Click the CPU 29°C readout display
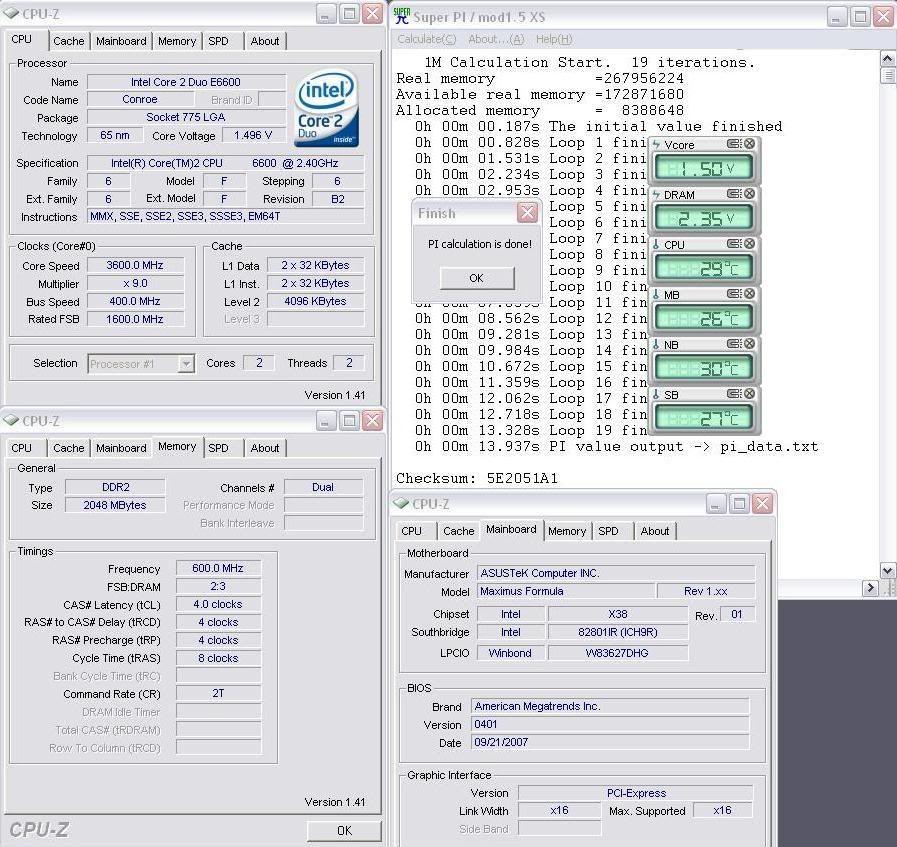 (703, 269)
